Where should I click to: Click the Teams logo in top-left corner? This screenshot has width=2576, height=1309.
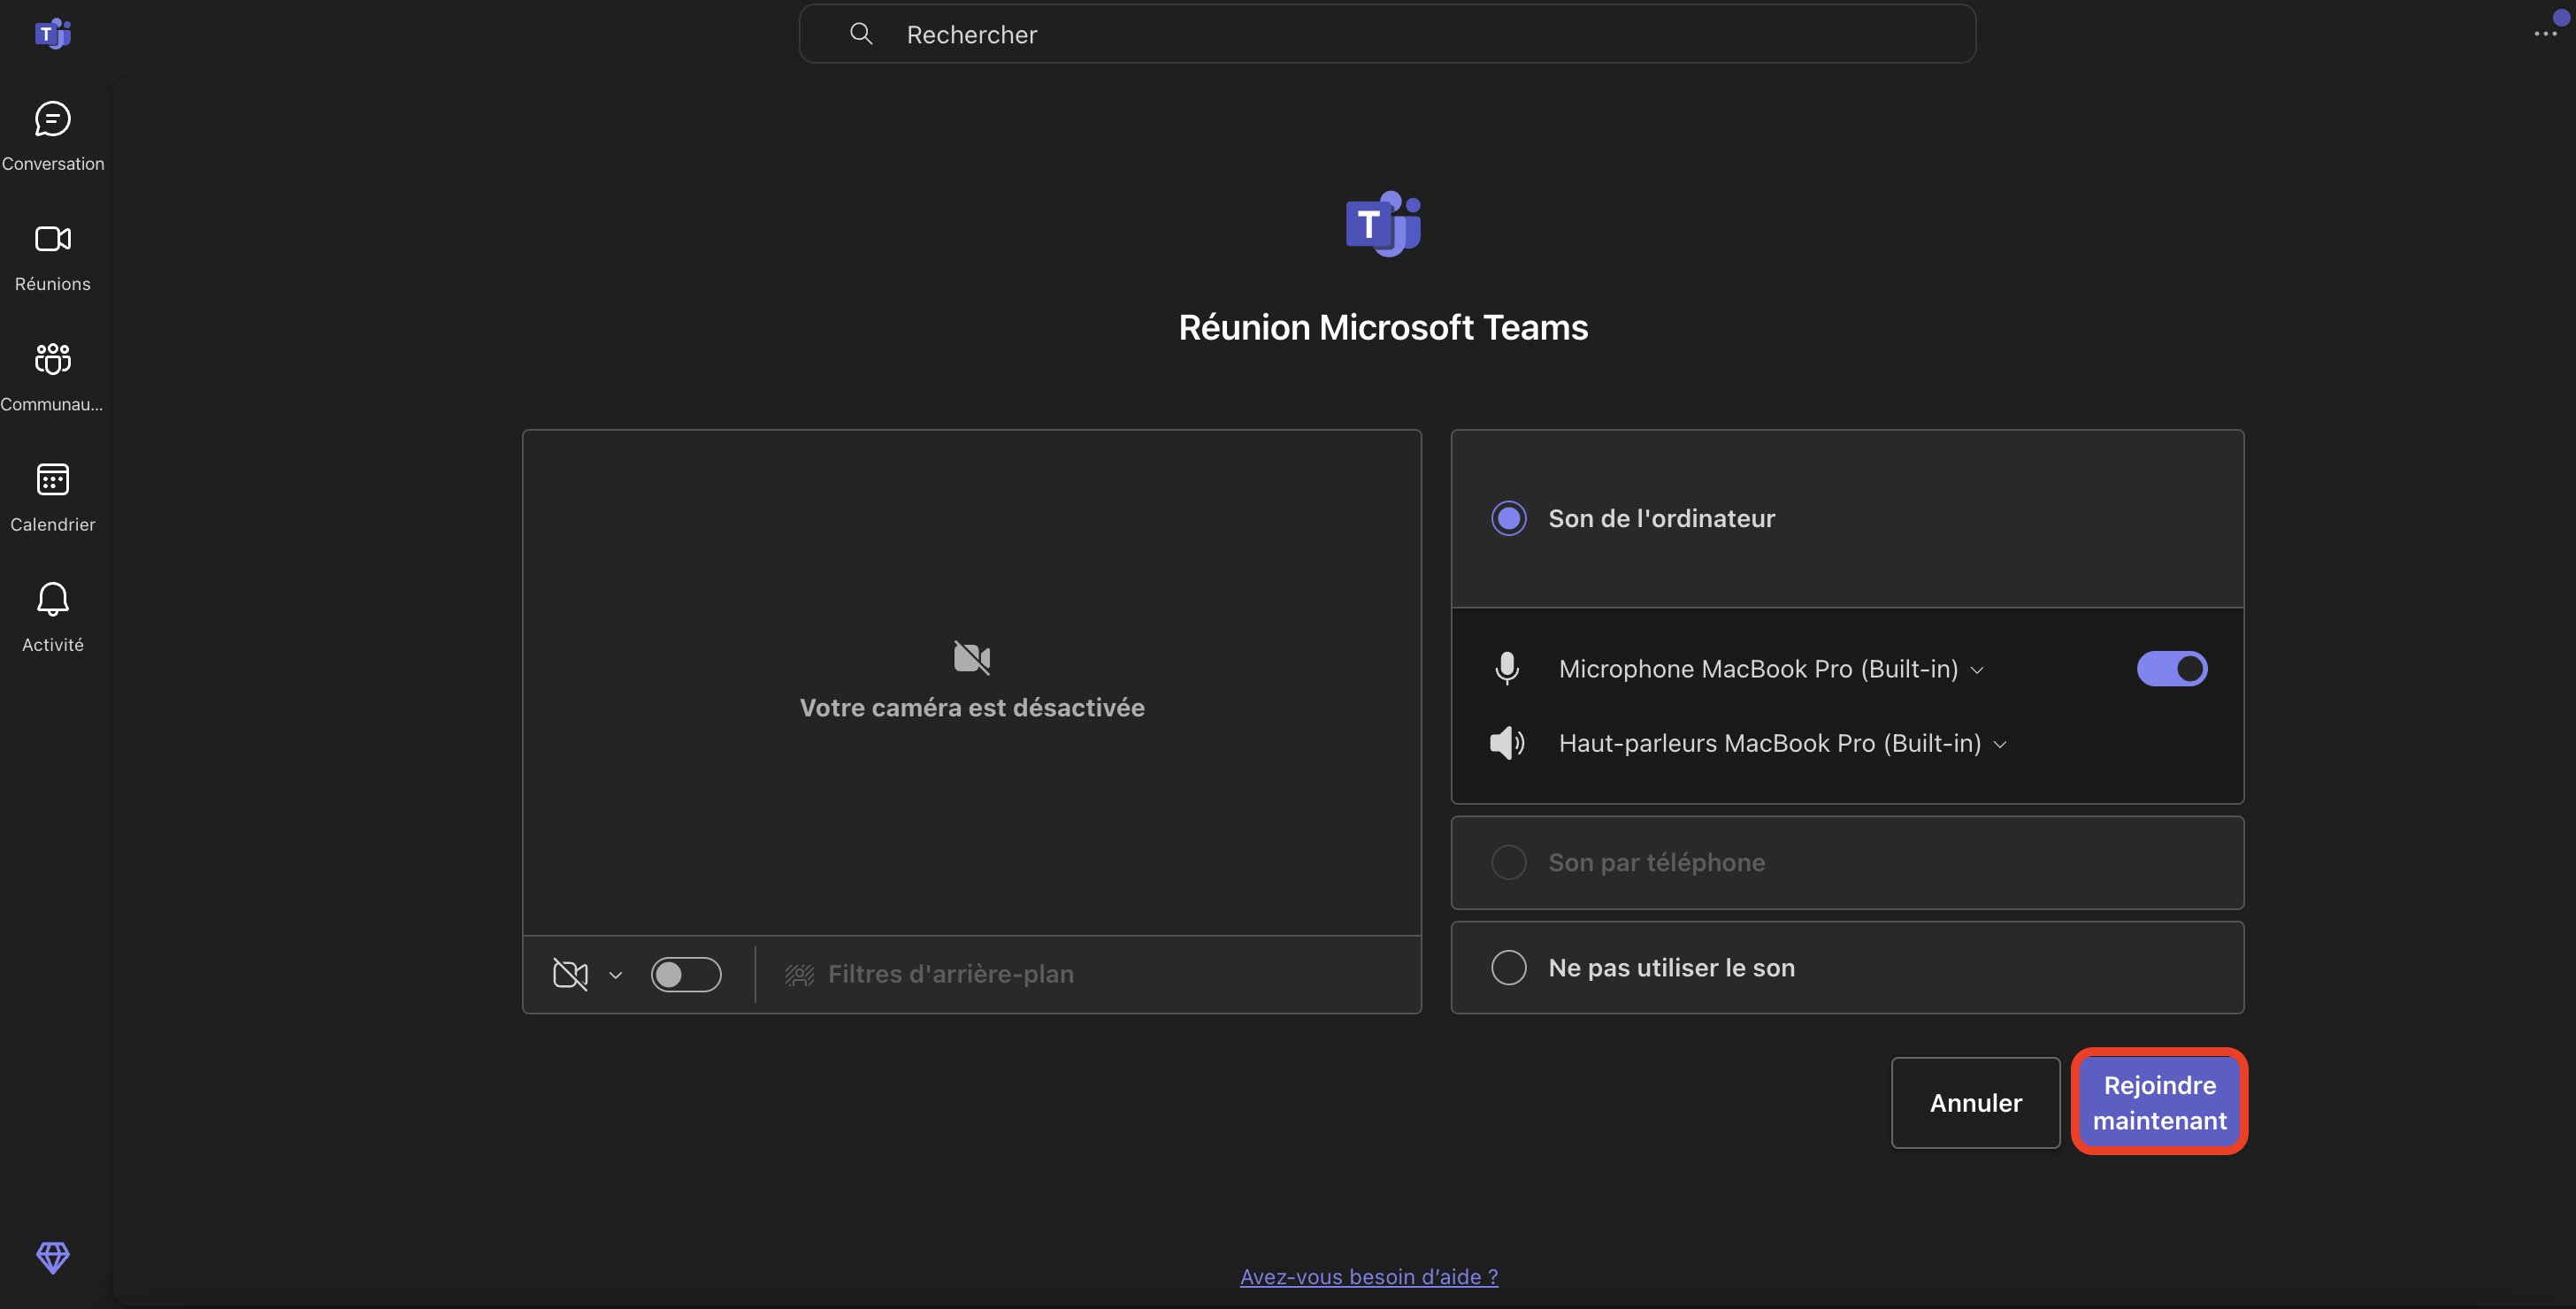click(x=52, y=34)
